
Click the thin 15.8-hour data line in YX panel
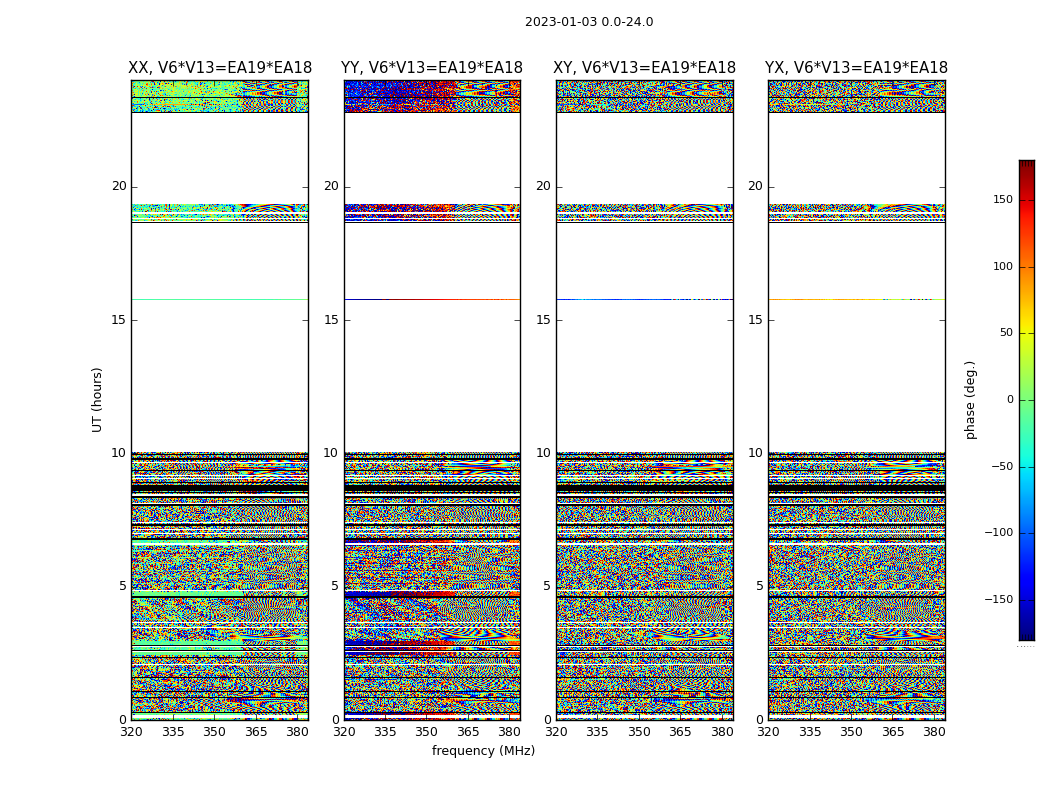(856, 299)
